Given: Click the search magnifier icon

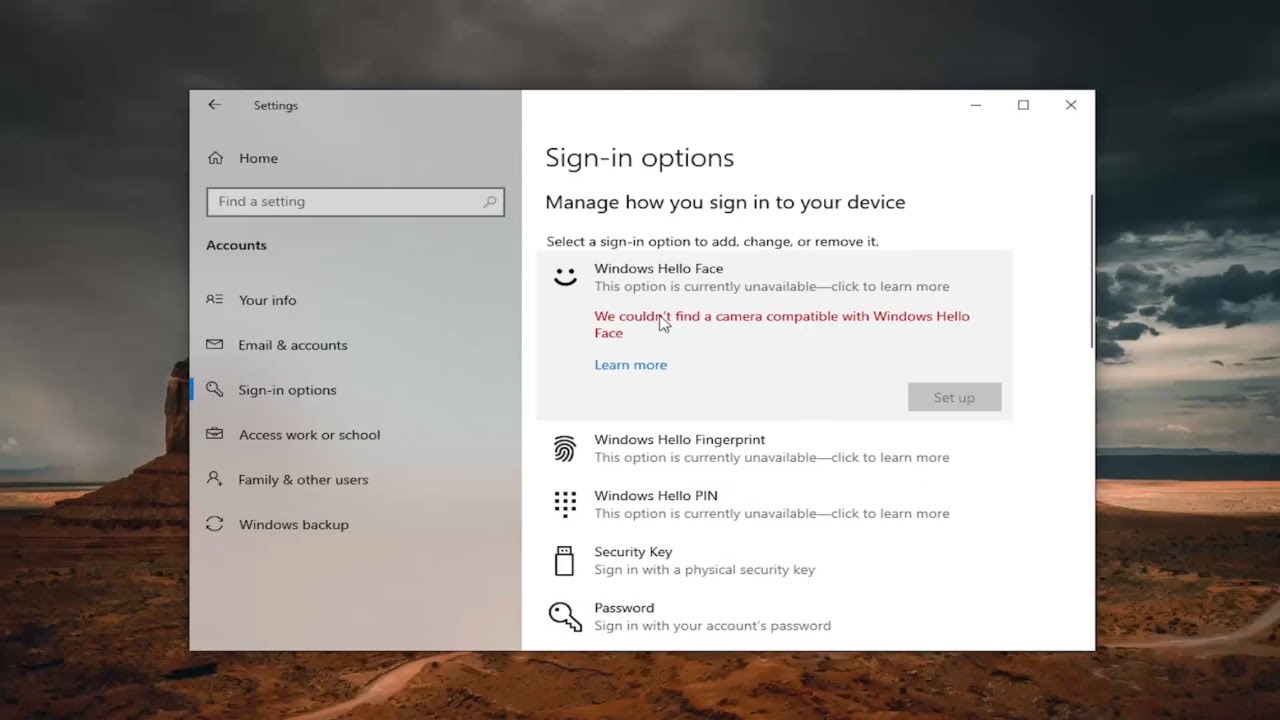Looking at the screenshot, I should coord(490,201).
